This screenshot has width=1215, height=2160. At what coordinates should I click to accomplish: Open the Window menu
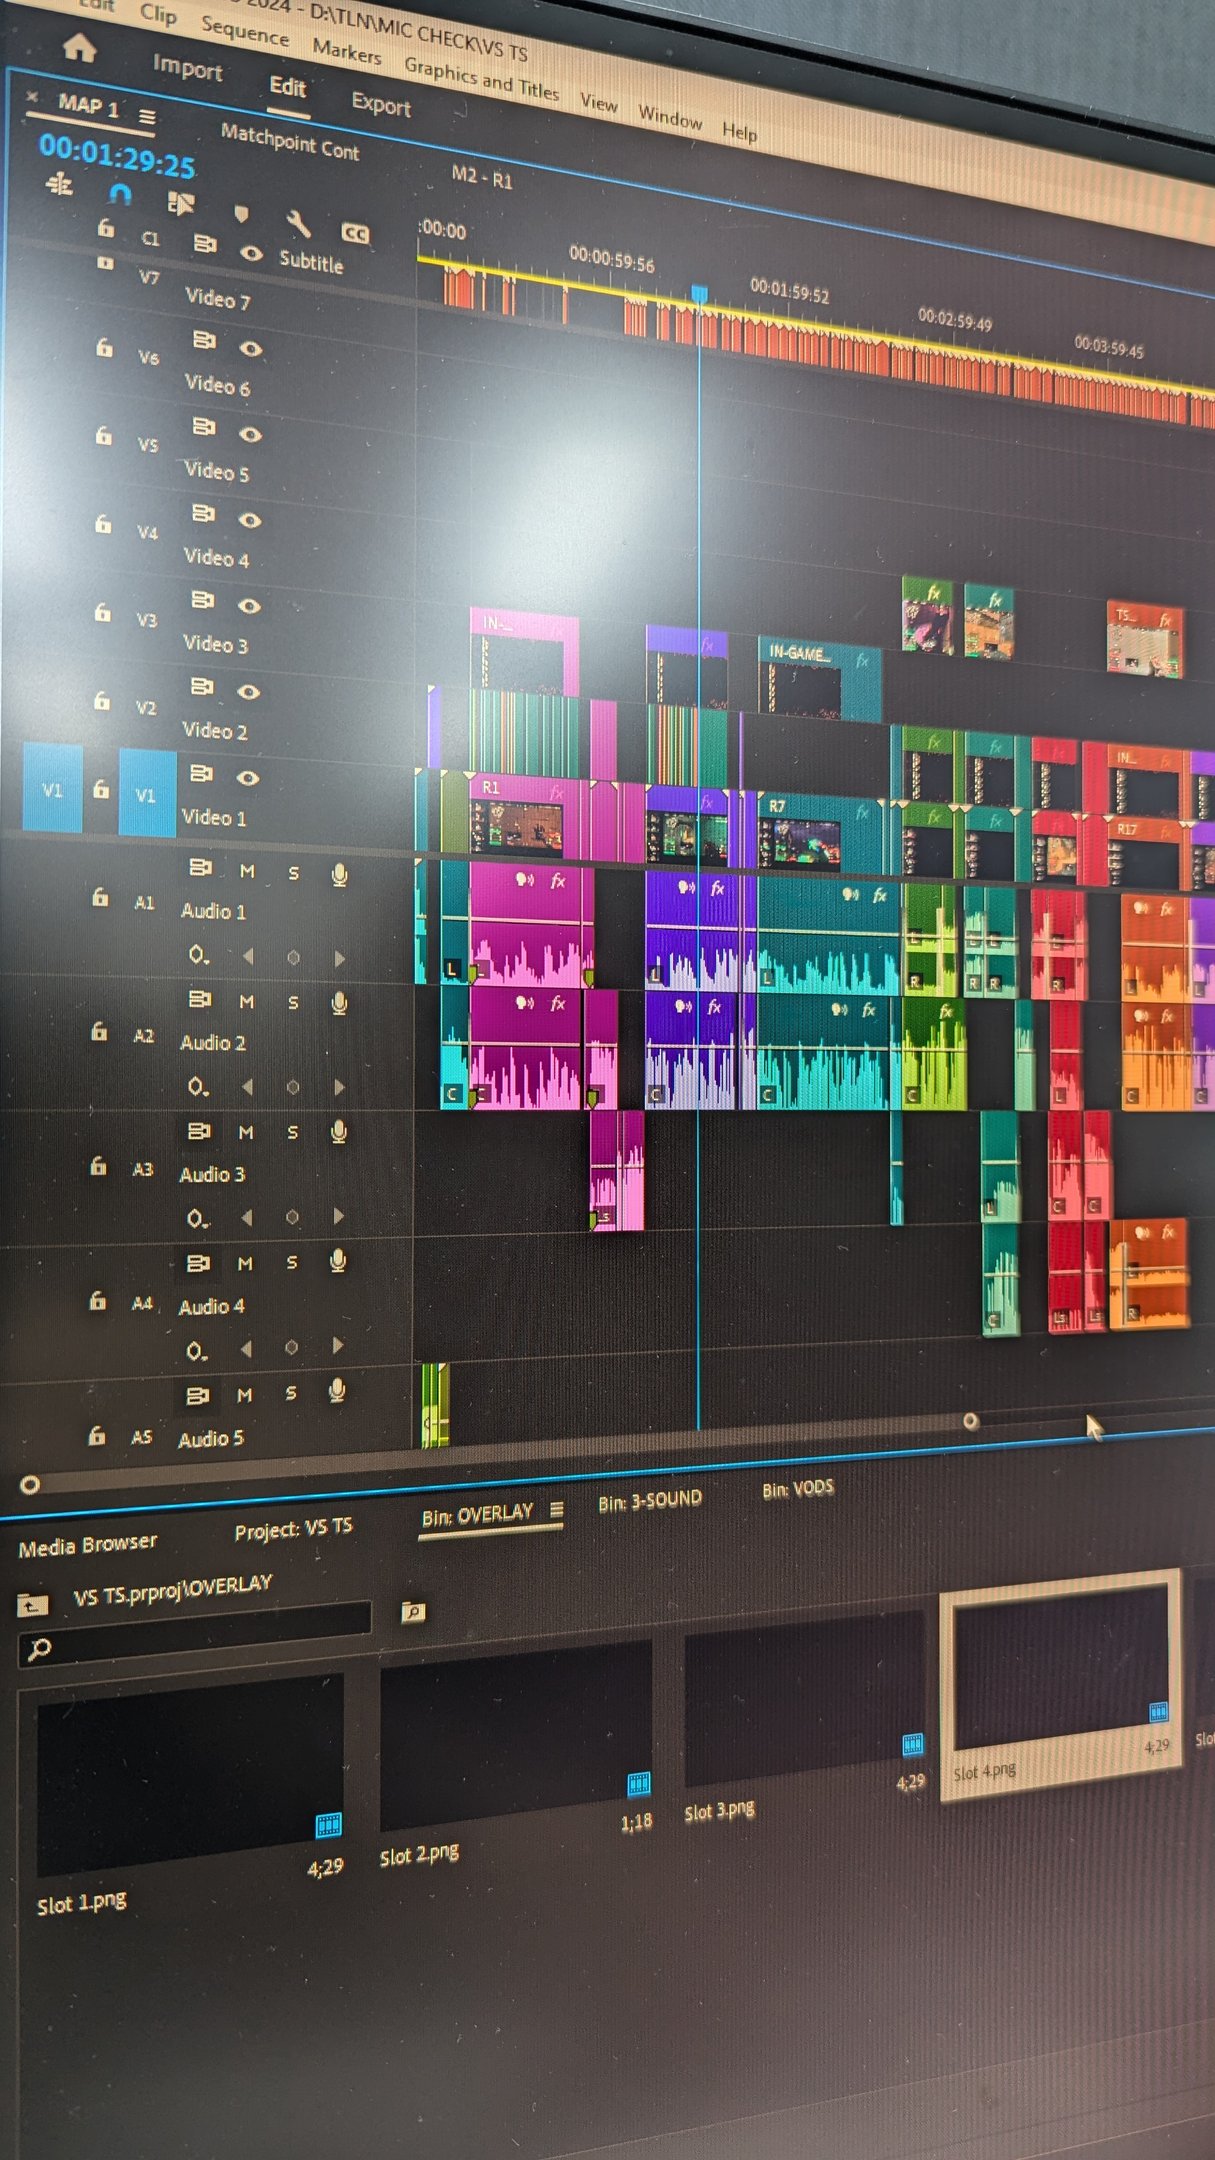pos(669,118)
